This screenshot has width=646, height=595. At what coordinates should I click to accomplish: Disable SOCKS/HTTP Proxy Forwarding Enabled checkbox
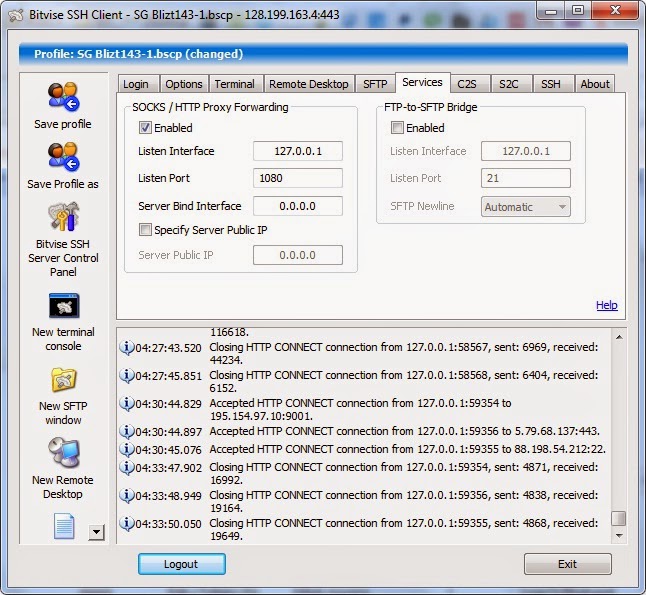coord(145,128)
